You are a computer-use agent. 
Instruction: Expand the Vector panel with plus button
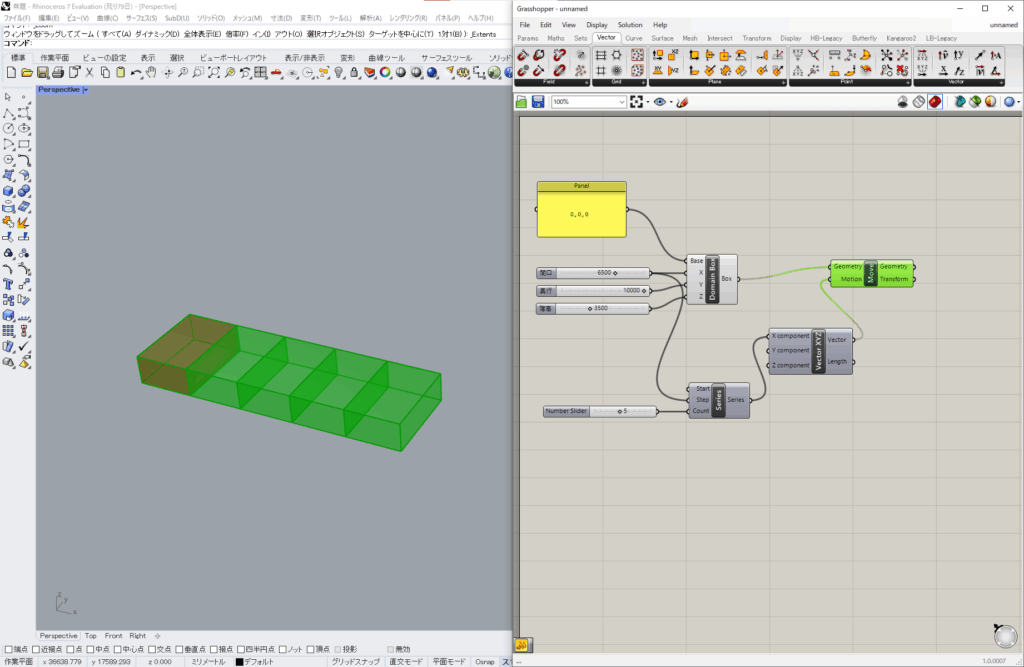(1000, 82)
